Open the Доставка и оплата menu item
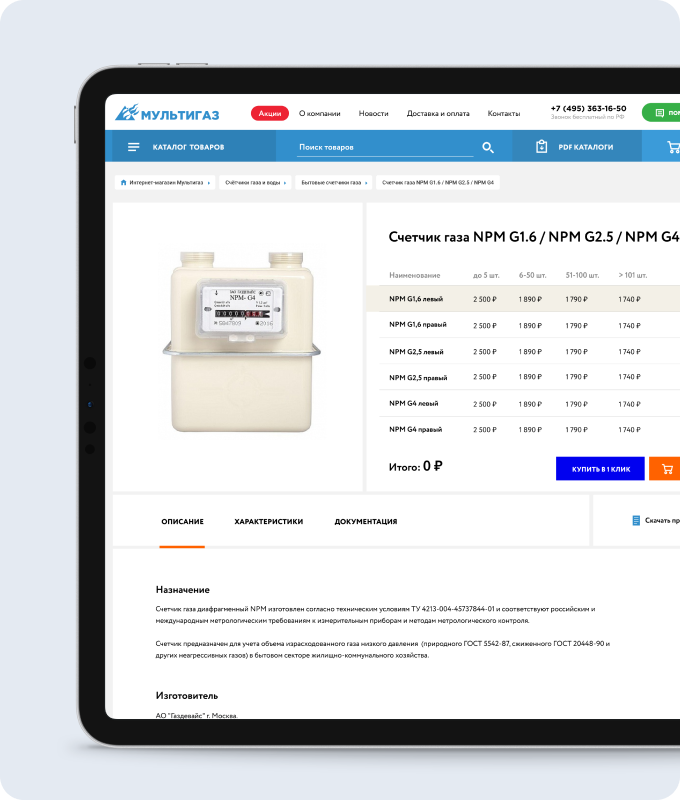Screen dimensions: 680x800 (438, 113)
